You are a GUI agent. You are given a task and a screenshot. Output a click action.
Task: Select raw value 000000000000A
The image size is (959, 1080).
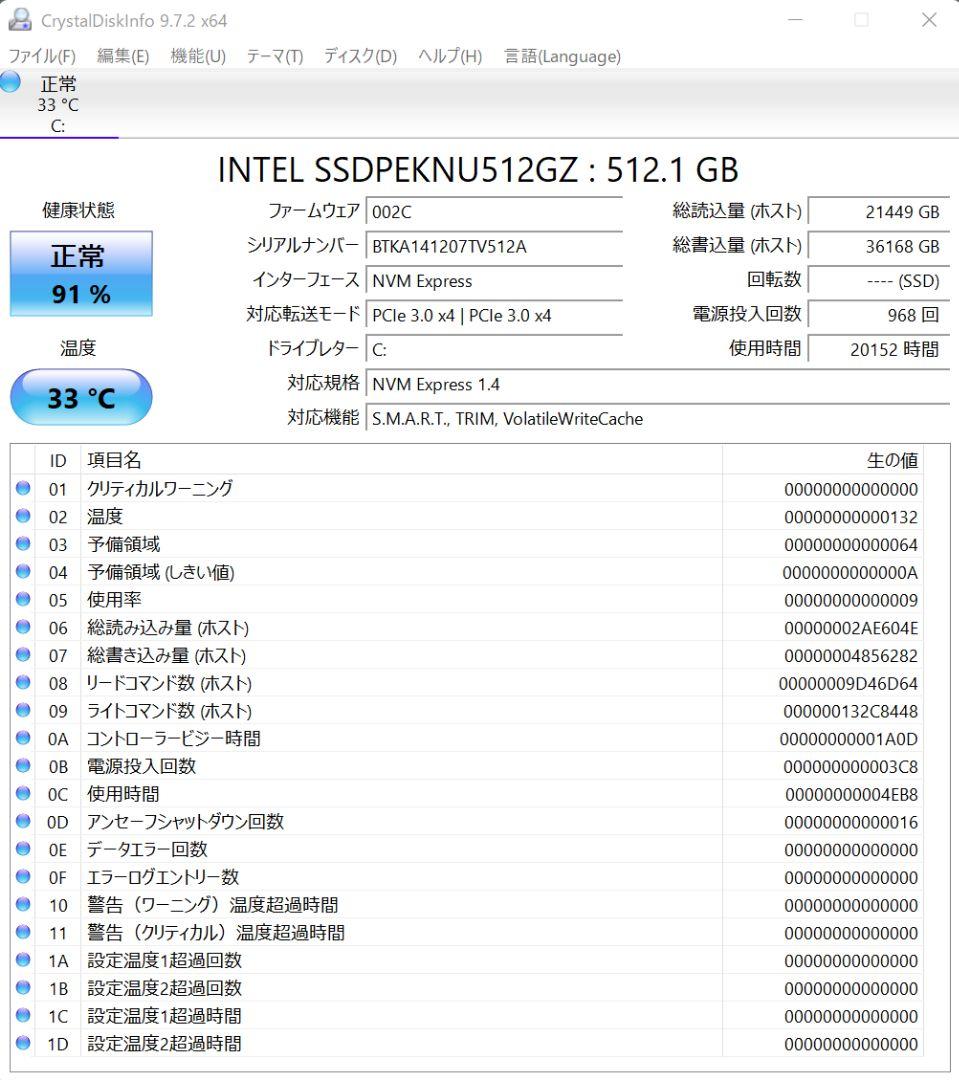point(850,572)
